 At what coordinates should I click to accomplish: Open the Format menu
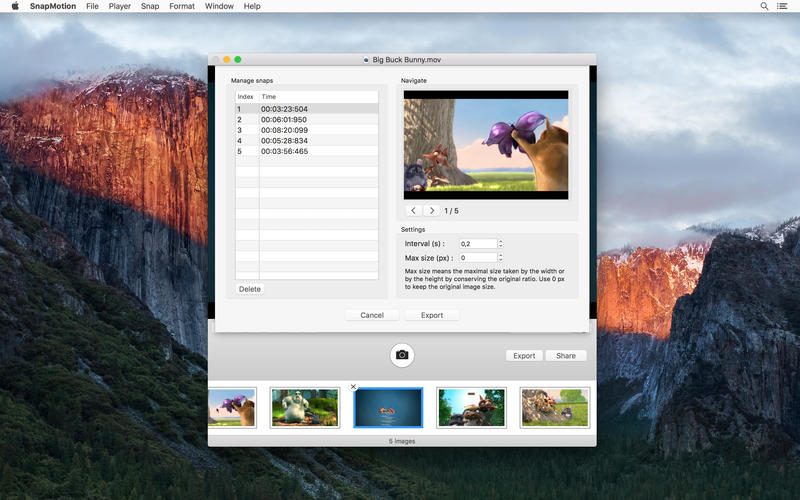tap(182, 6)
